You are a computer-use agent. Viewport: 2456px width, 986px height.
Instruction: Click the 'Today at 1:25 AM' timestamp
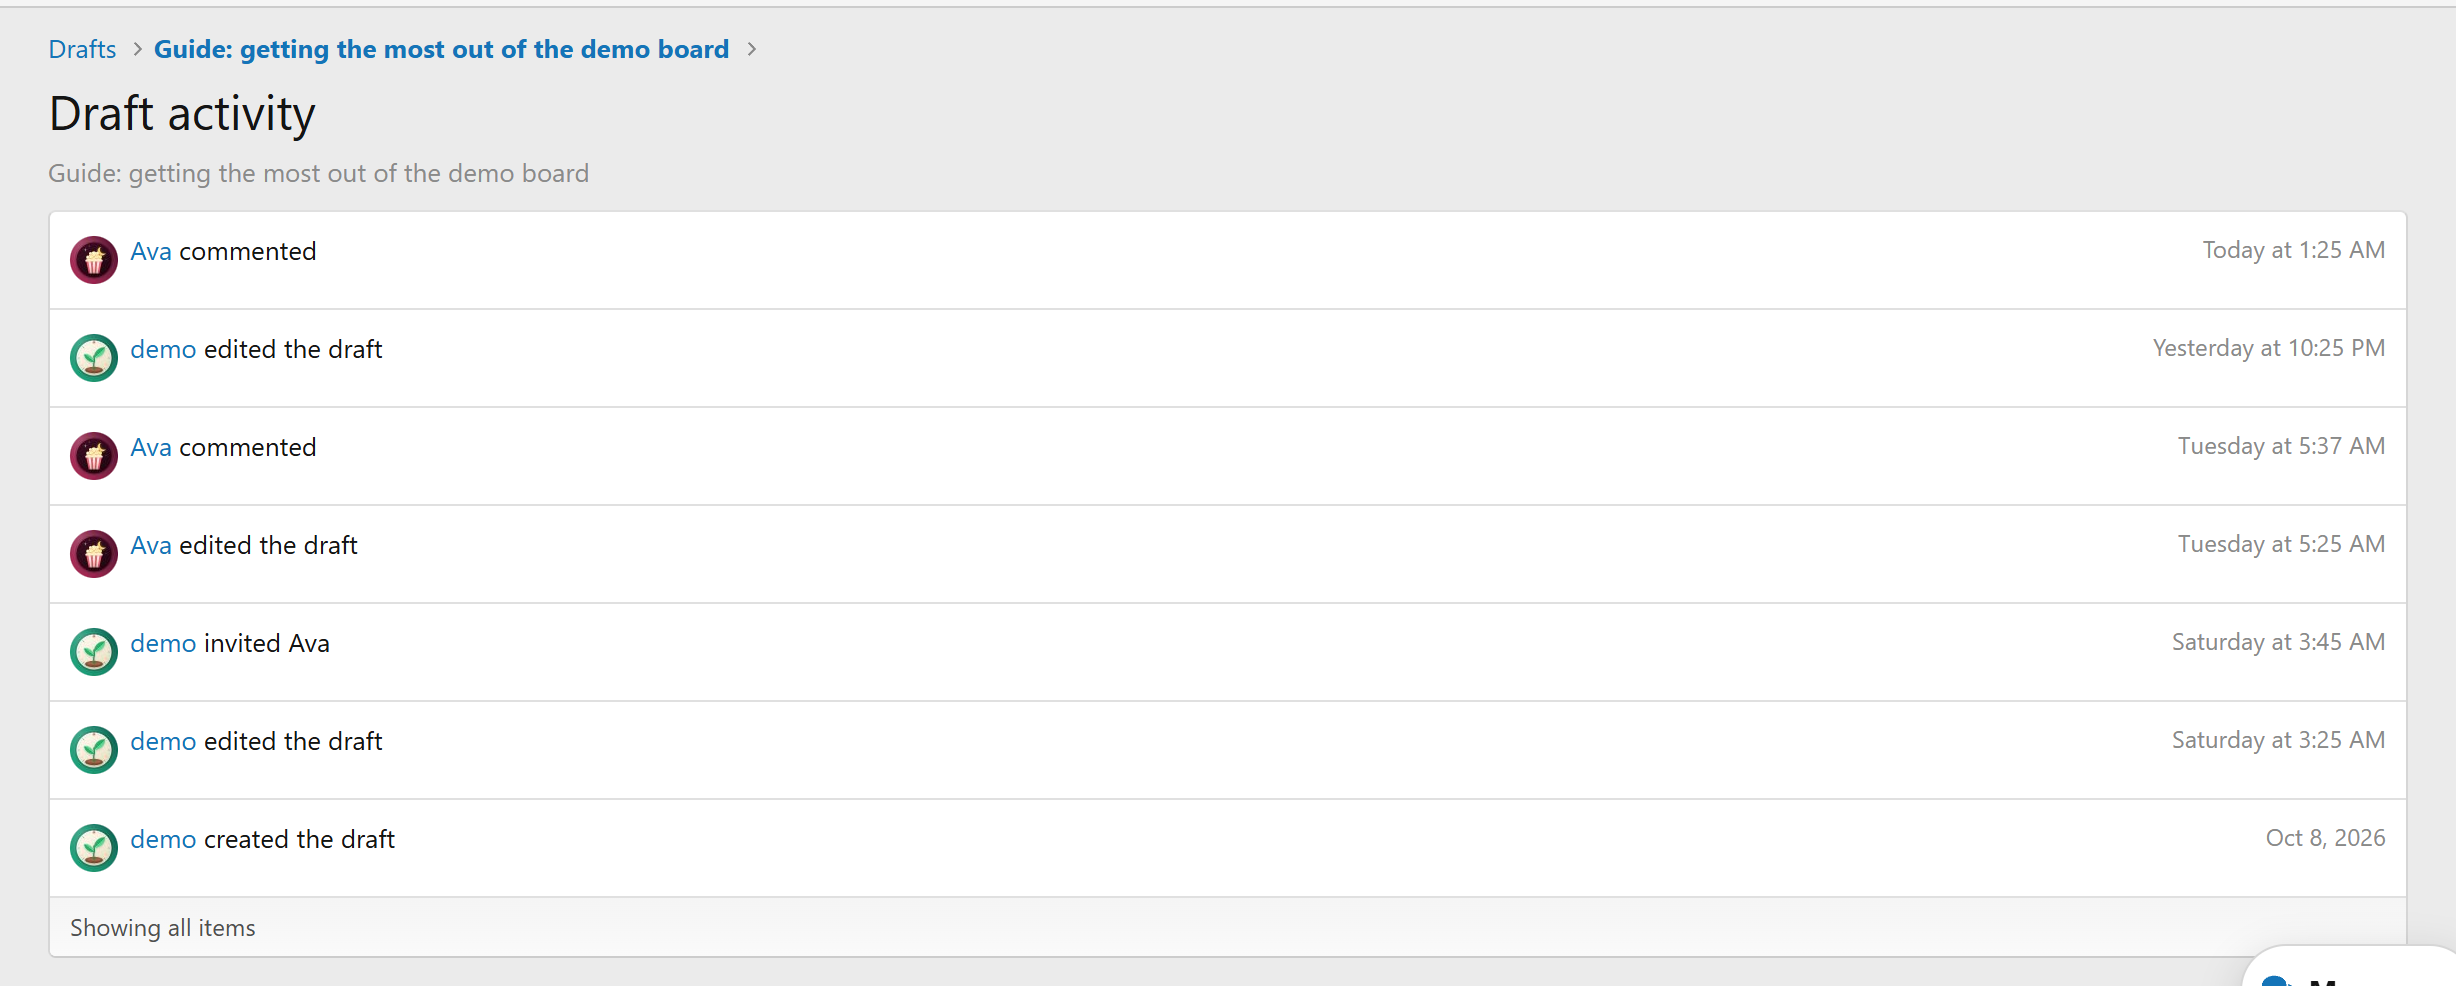click(2293, 250)
